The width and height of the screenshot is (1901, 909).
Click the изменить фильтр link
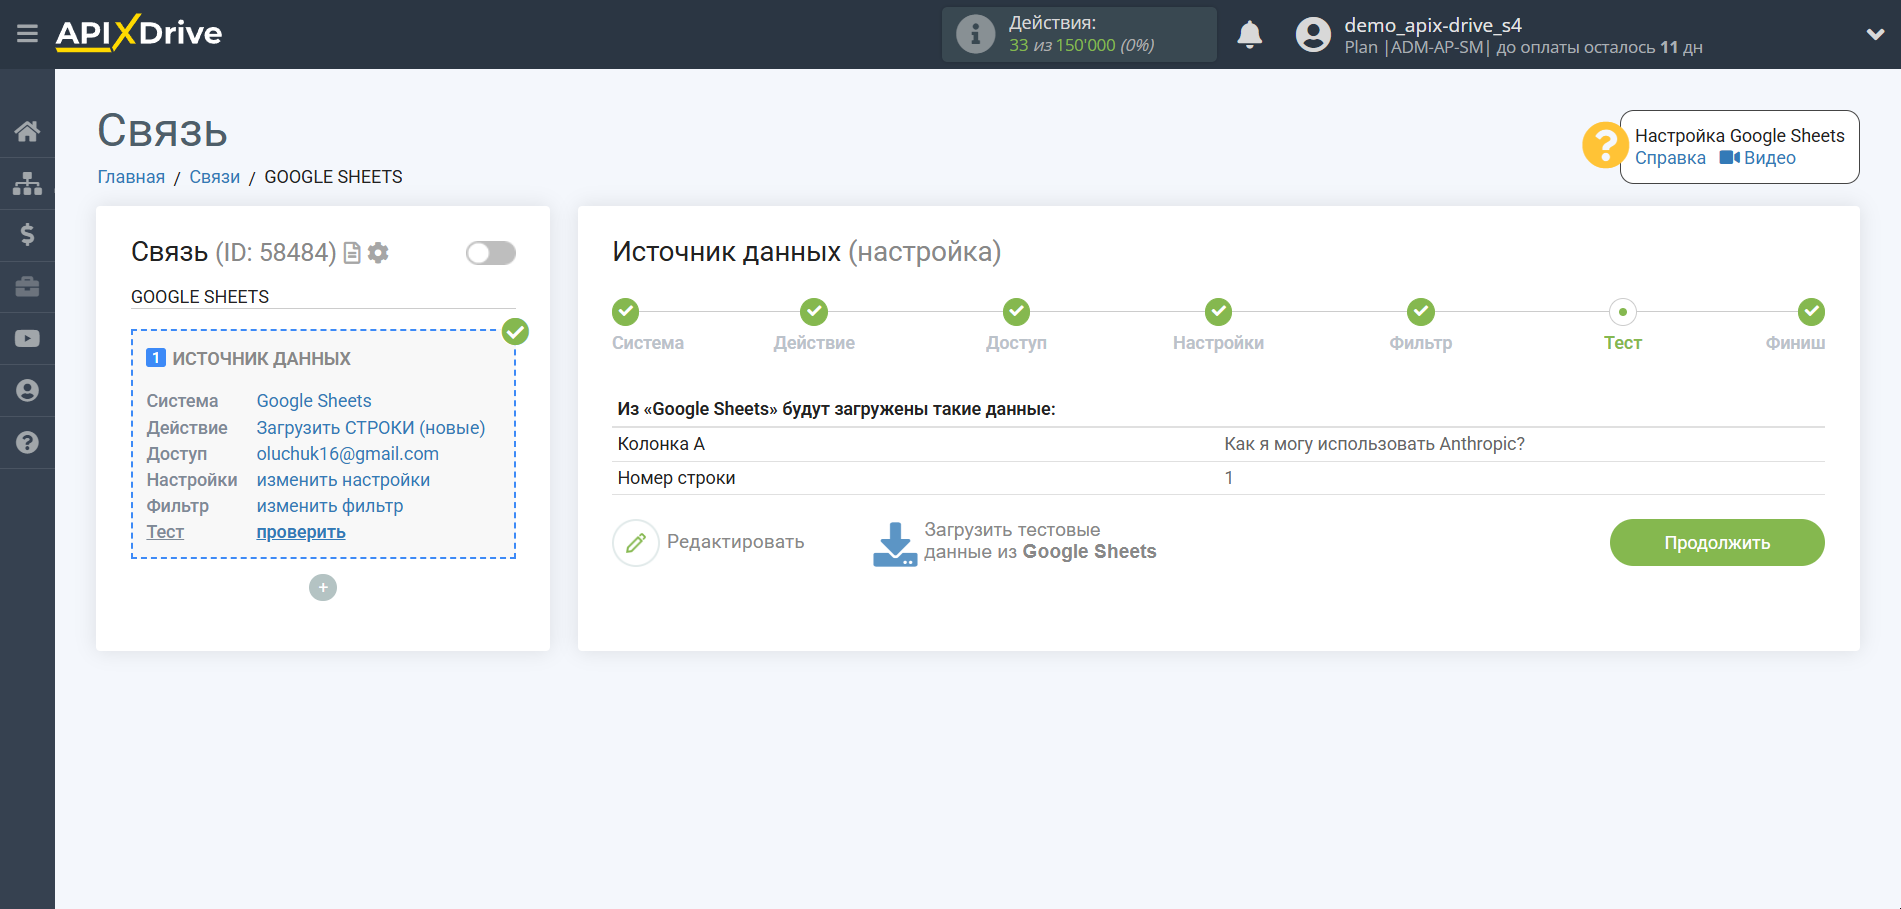(329, 506)
